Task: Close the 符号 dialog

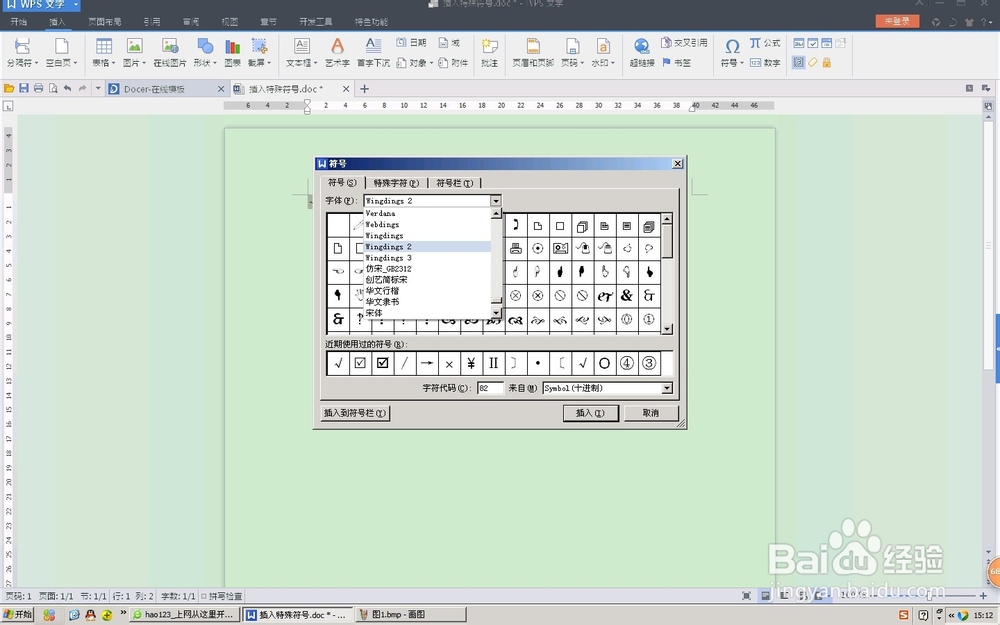Action: click(x=677, y=164)
